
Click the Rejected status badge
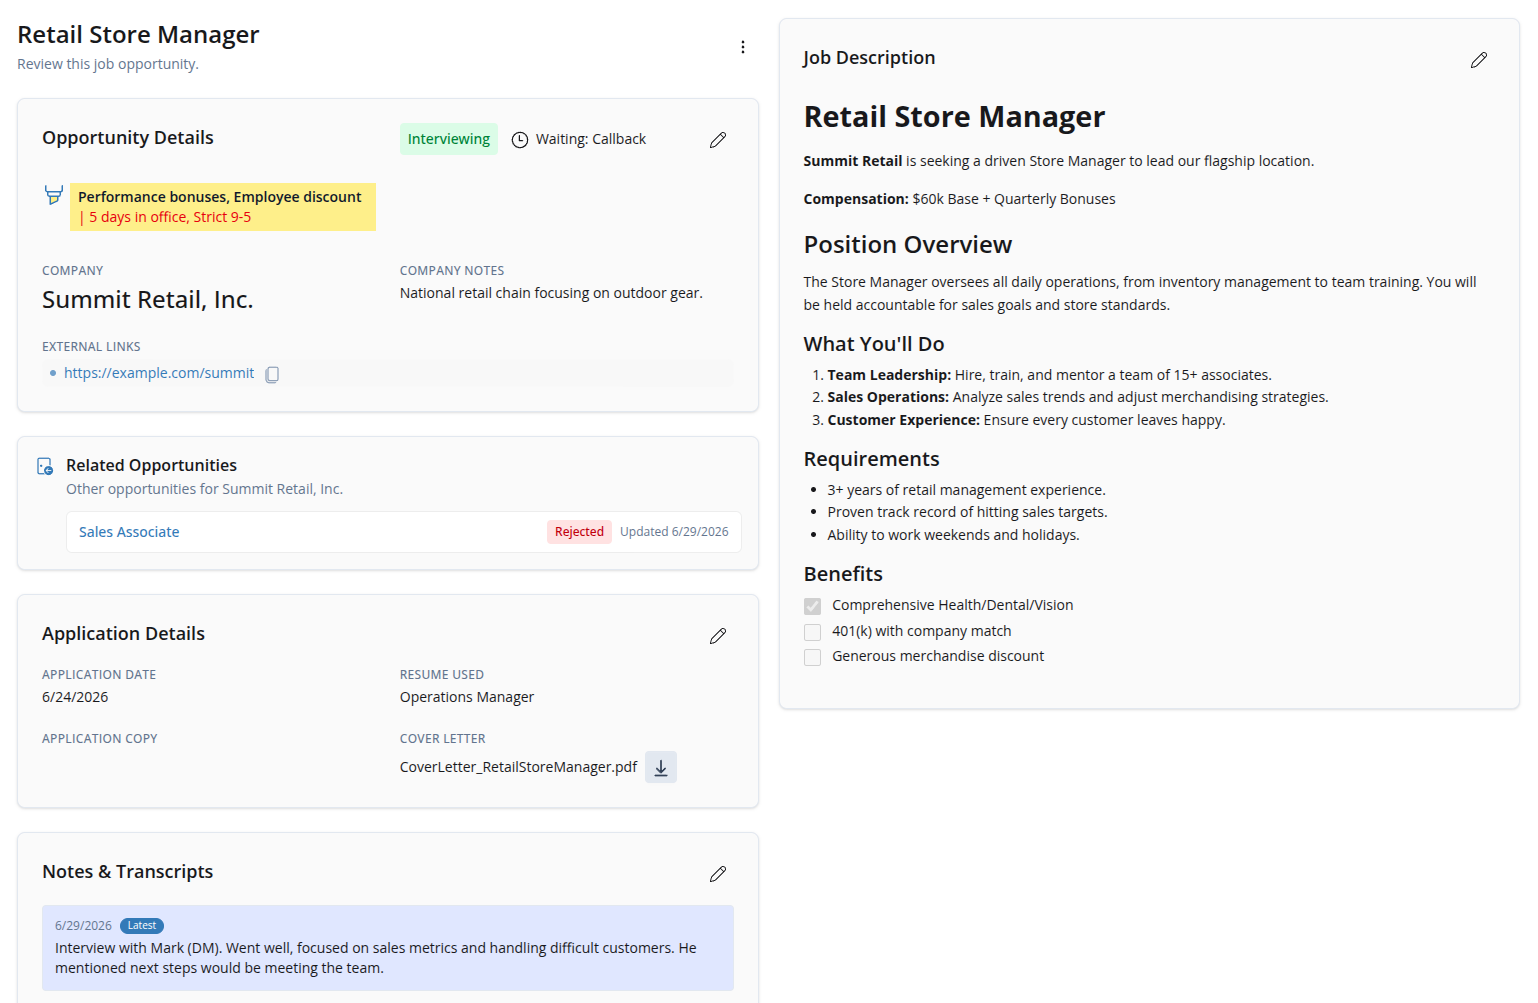tap(579, 532)
